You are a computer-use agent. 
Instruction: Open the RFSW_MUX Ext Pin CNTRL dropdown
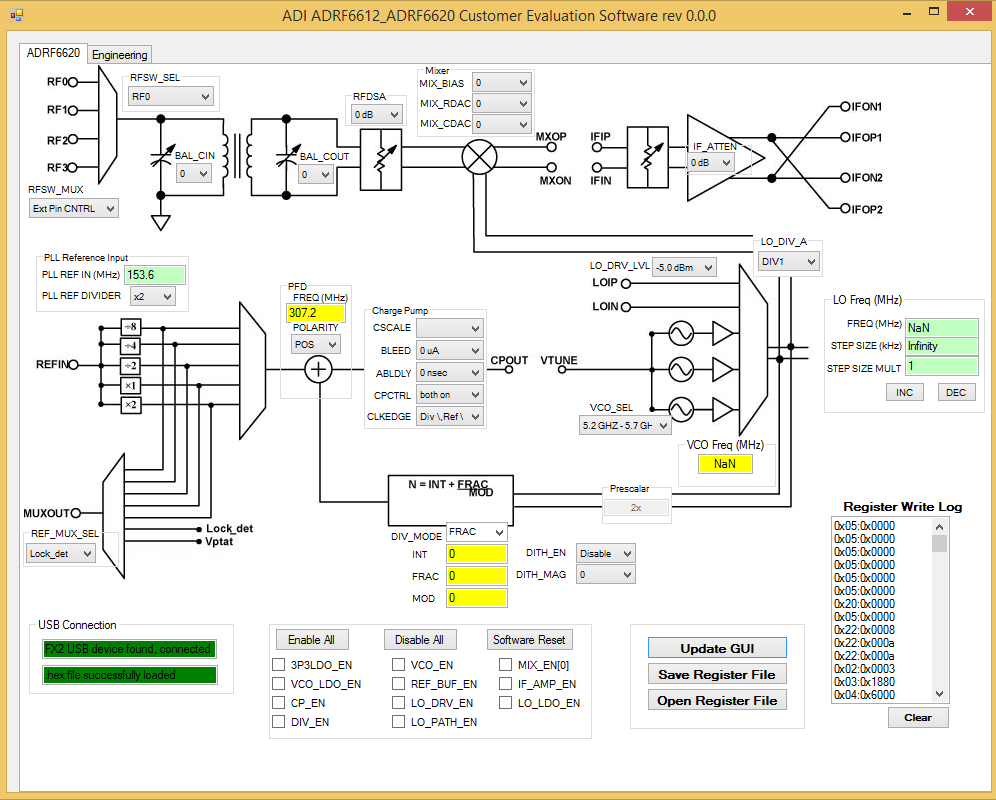(x=74, y=208)
